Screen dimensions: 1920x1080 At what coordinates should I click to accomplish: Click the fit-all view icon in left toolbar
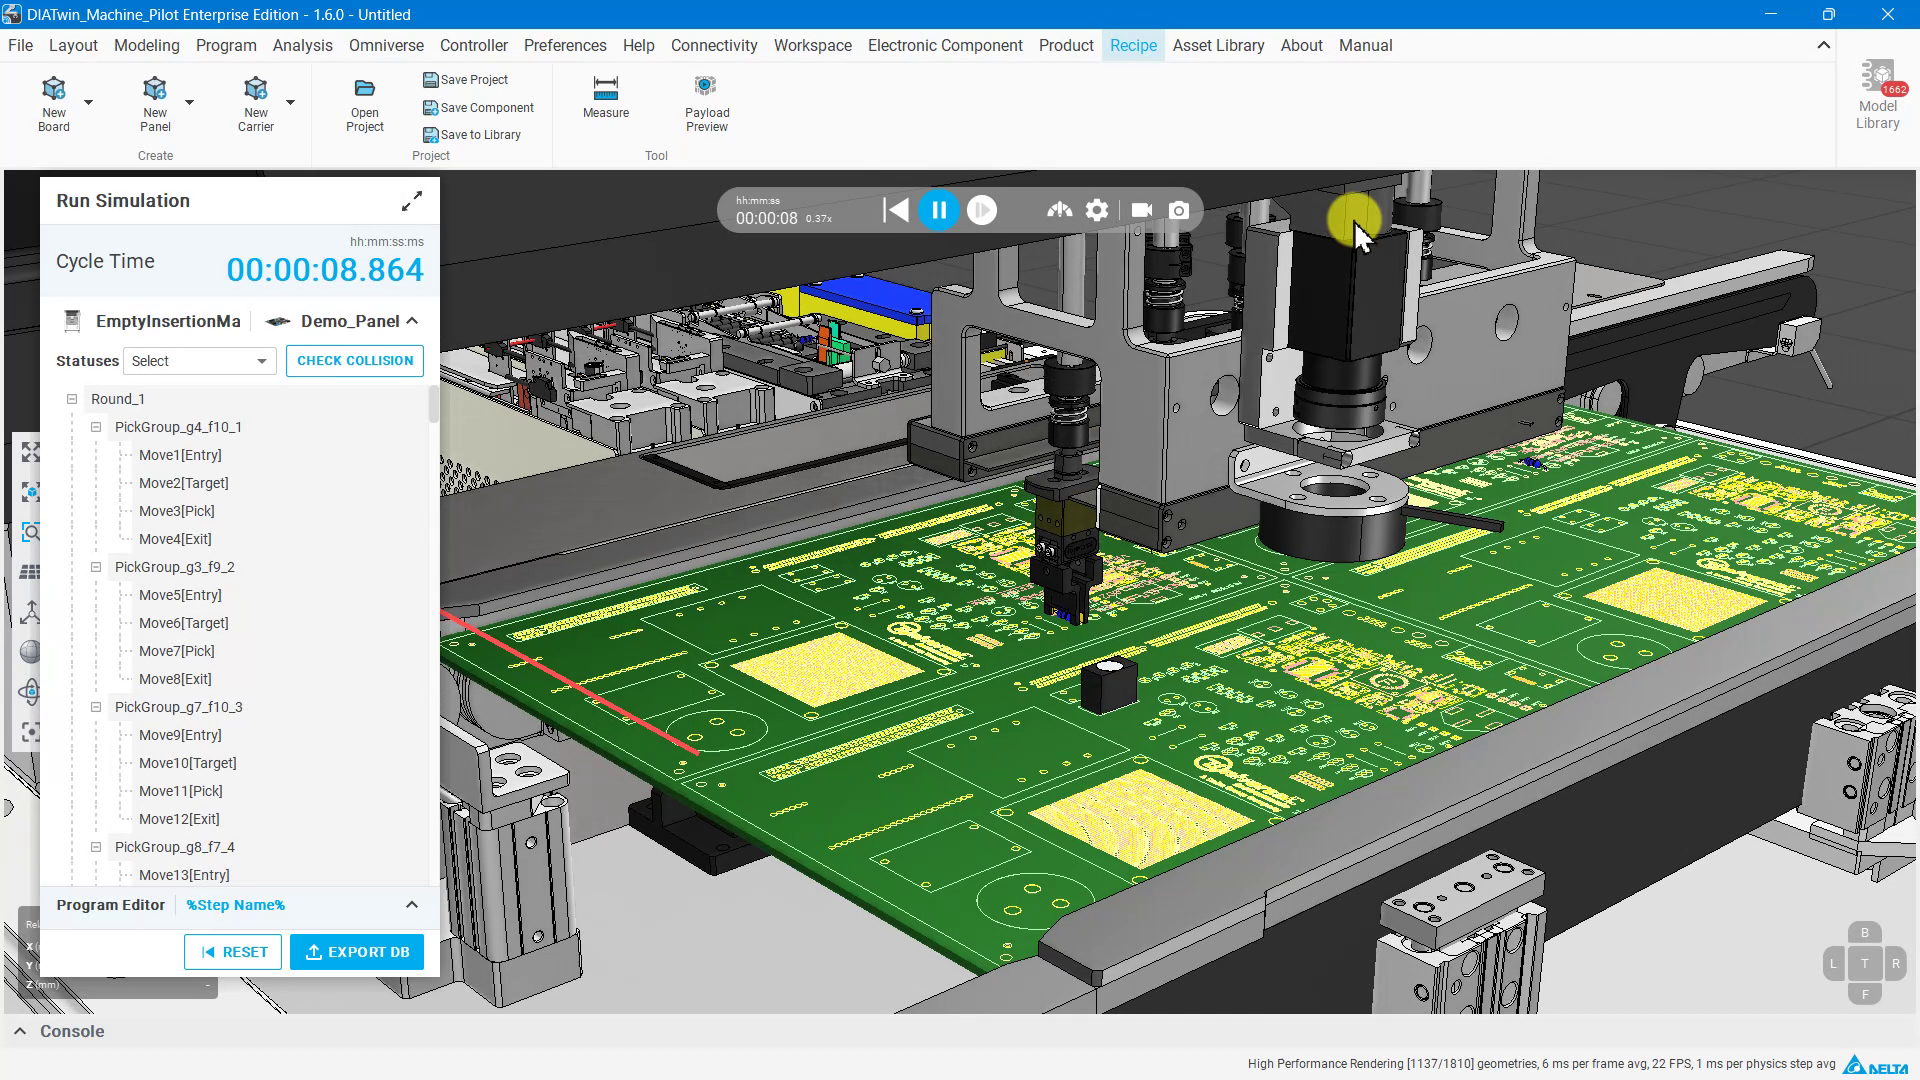click(x=31, y=452)
